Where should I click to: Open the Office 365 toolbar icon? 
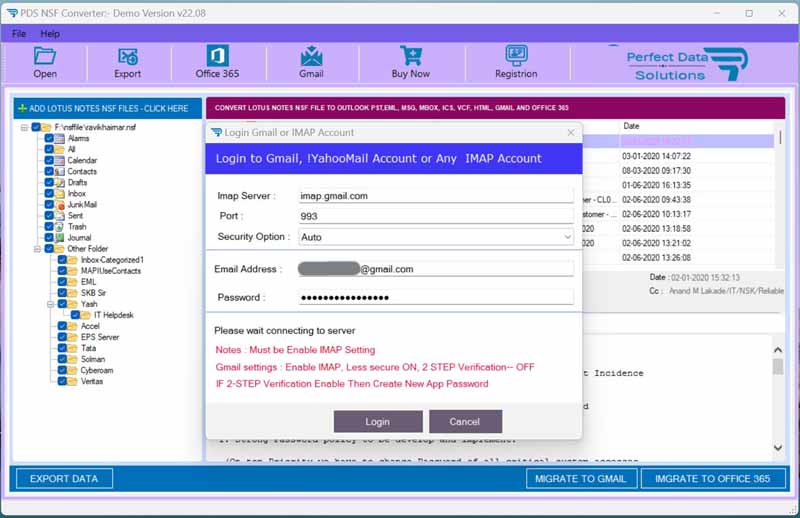coord(217,56)
